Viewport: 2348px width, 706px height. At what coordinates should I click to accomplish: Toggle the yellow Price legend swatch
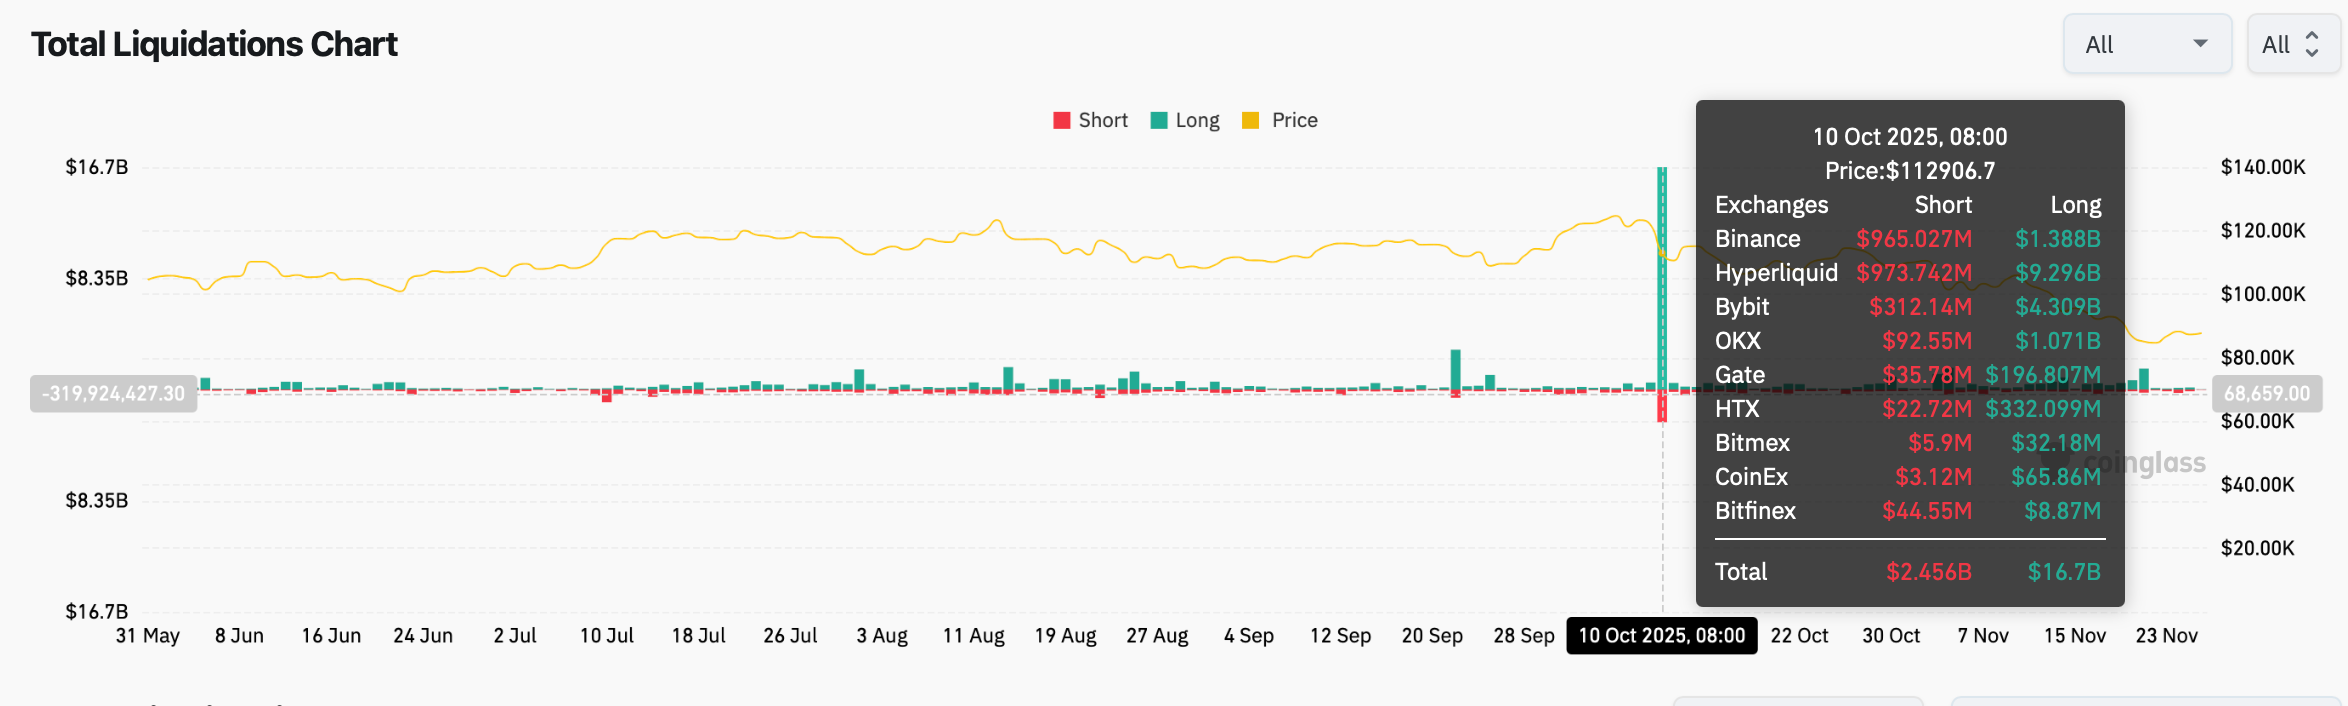click(1249, 119)
